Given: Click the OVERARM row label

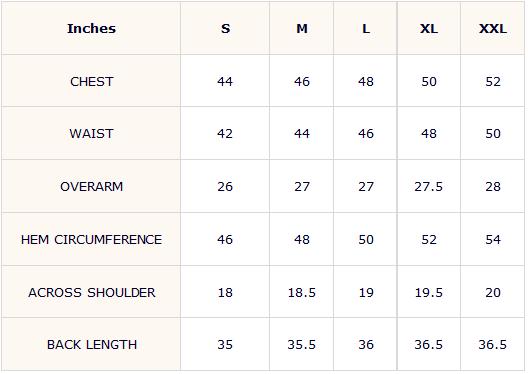Looking at the screenshot, I should [x=92, y=186].
